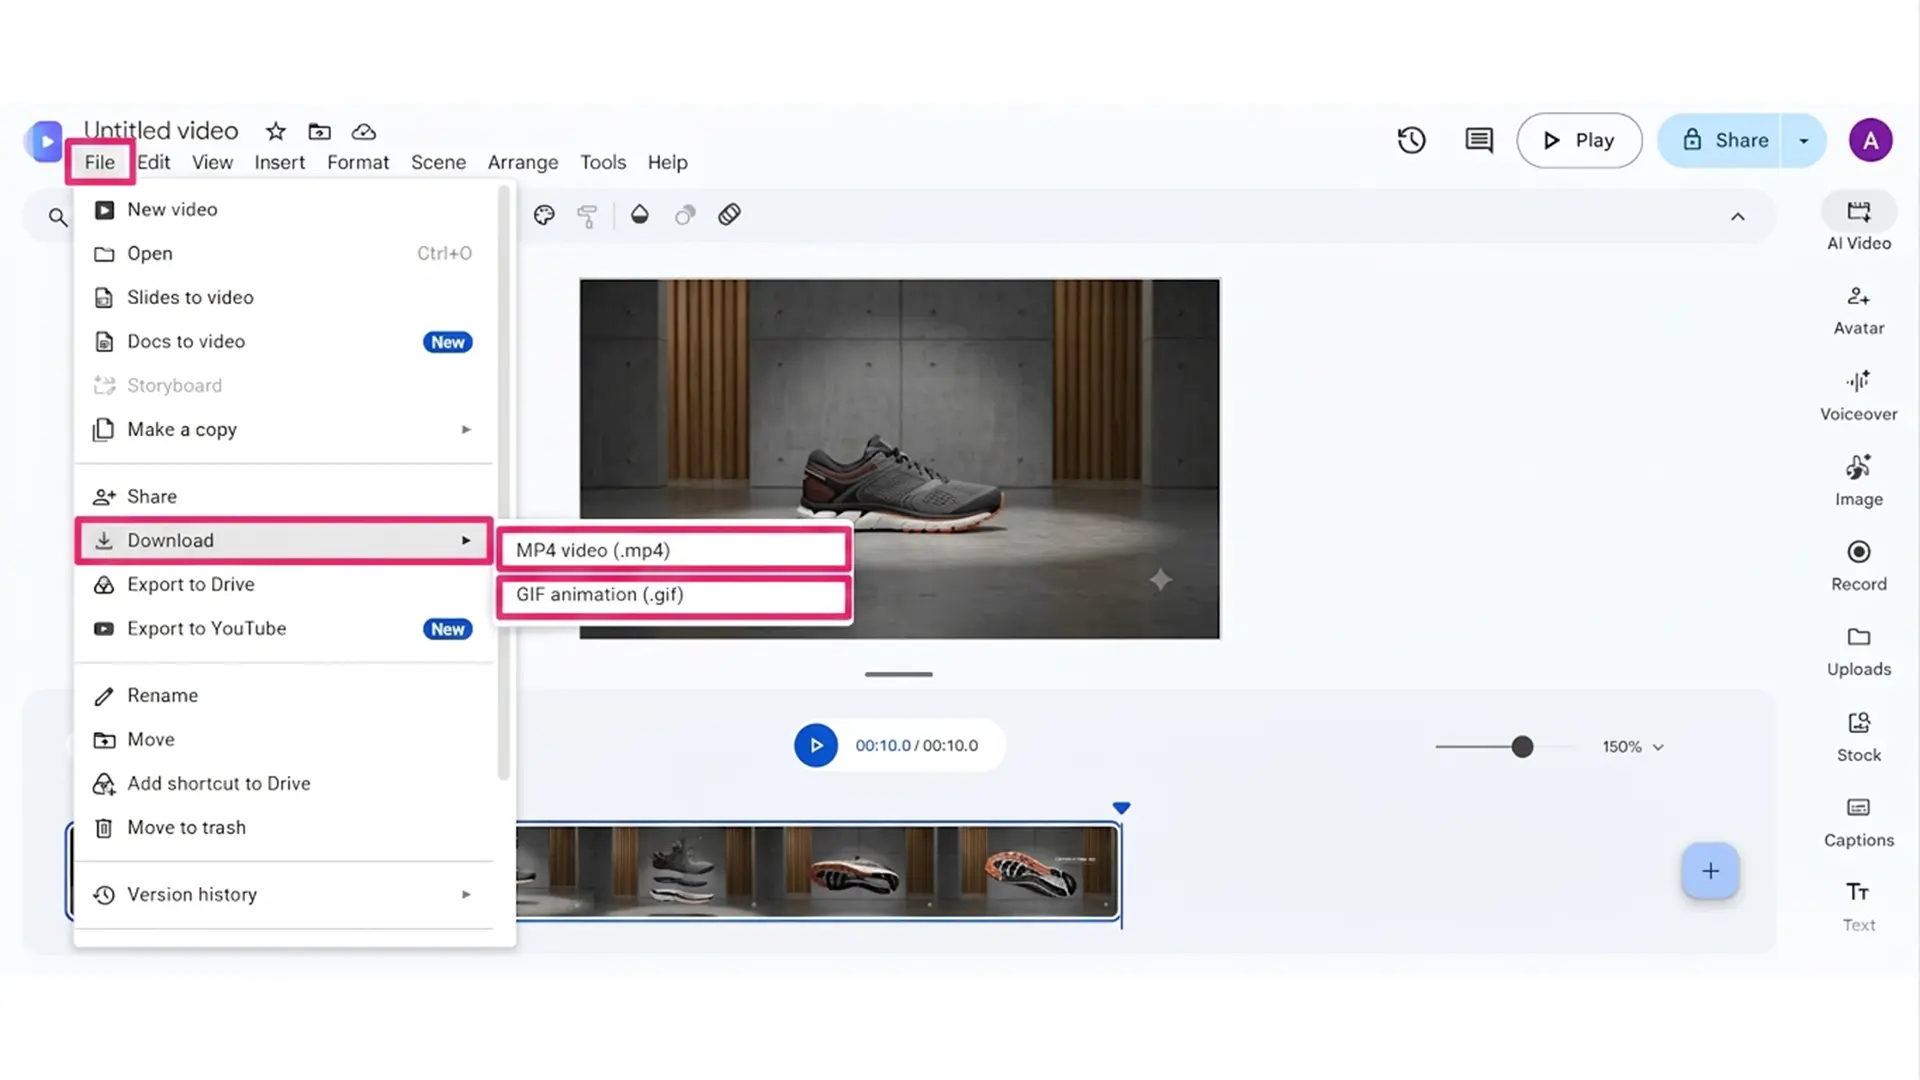Select the shoe scene thumbnail in timeline
Image resolution: width=1920 pixels, height=1080 pixels.
818,872
